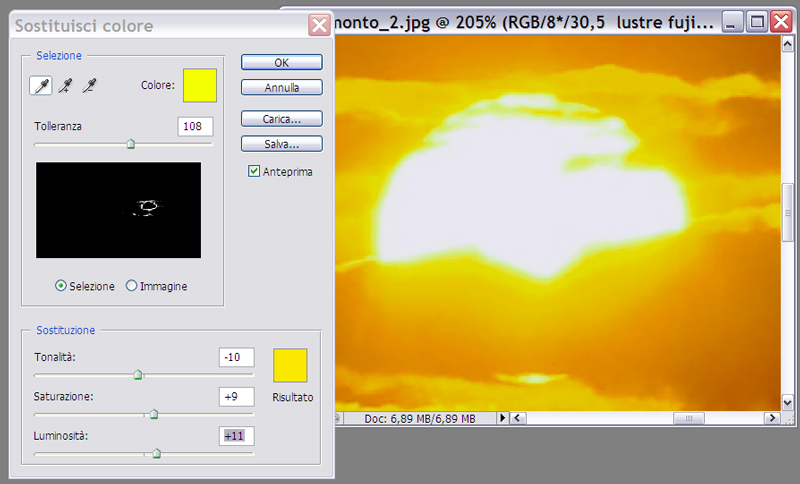Viewport: 800px width, 484px height.
Task: Close the Sostituisci colore dialog
Action: (x=318, y=25)
